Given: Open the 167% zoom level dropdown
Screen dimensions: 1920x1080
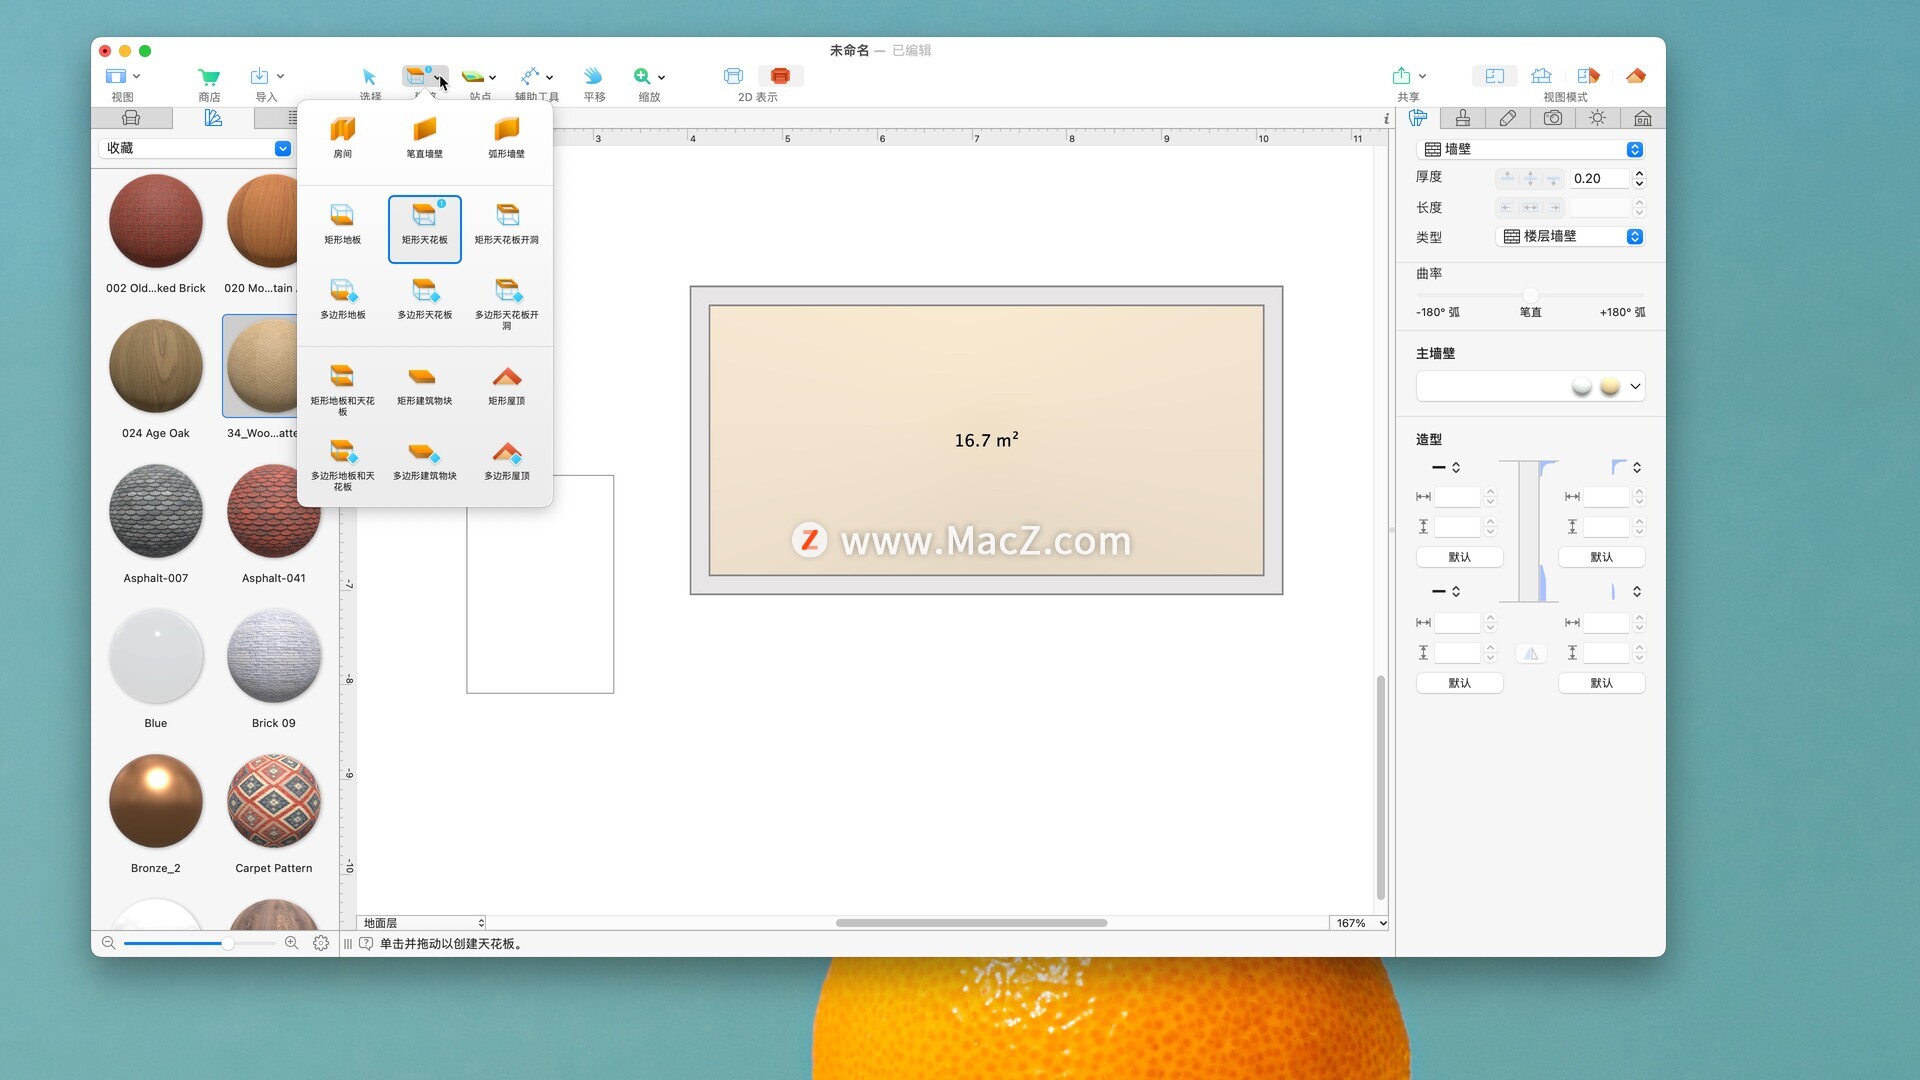Looking at the screenshot, I should (x=1360, y=923).
